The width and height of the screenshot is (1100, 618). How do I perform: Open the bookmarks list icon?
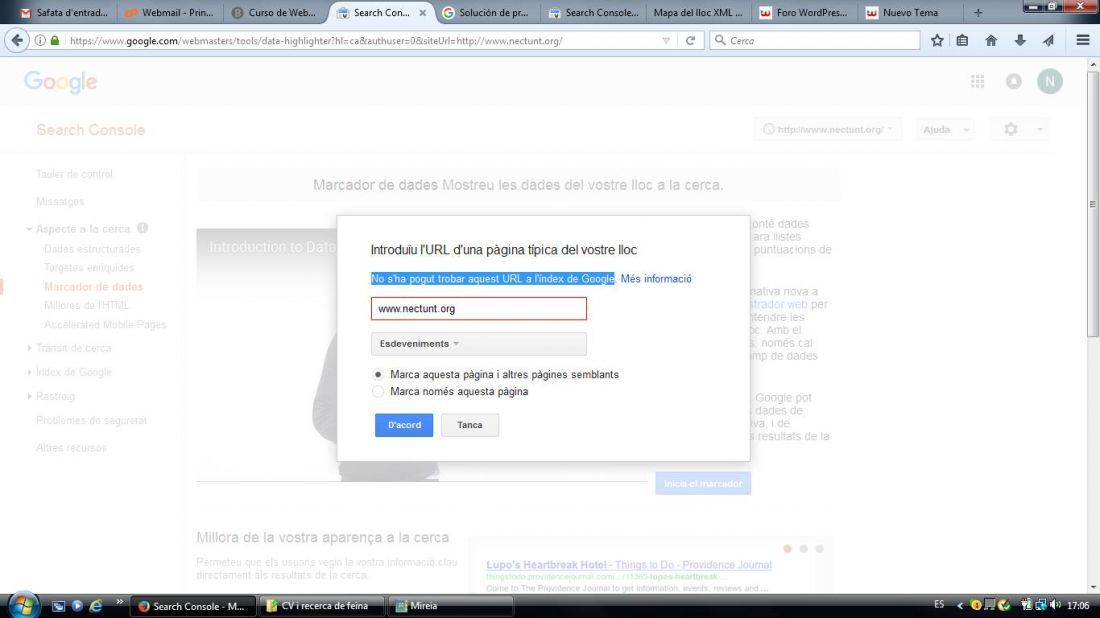[x=962, y=41]
